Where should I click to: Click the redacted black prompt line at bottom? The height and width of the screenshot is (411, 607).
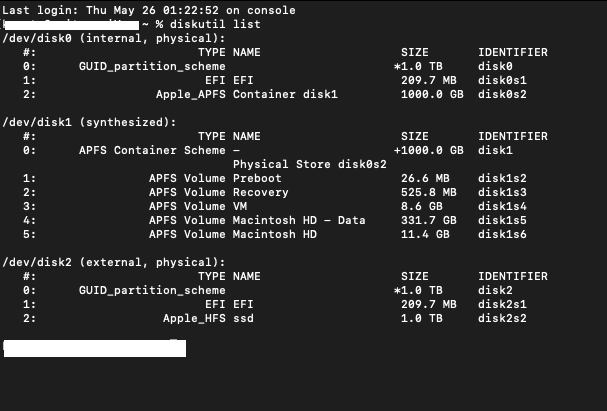94,348
